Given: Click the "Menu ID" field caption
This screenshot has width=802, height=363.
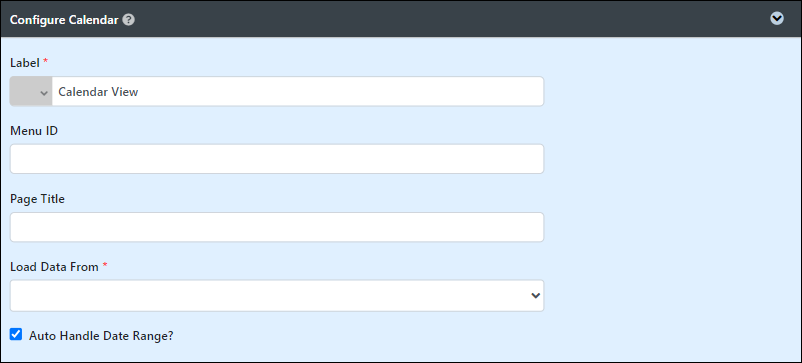Looking at the screenshot, I should (34, 131).
